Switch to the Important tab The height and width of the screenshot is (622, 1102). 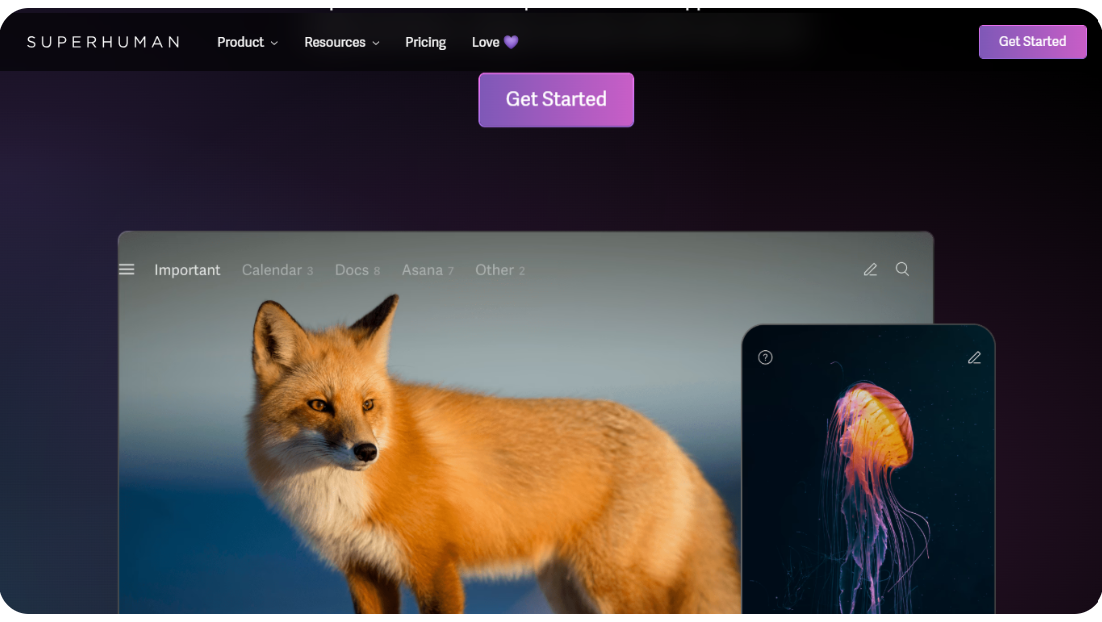point(187,269)
